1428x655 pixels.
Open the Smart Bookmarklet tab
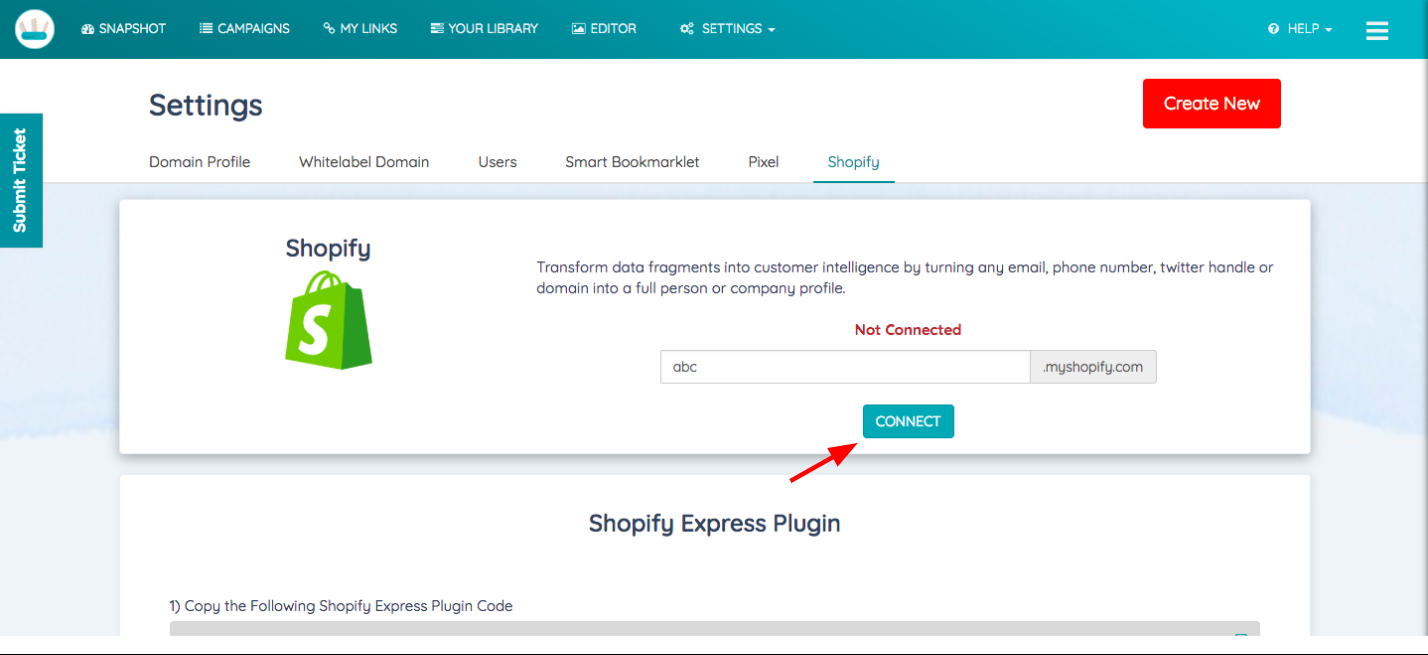pyautogui.click(x=632, y=162)
